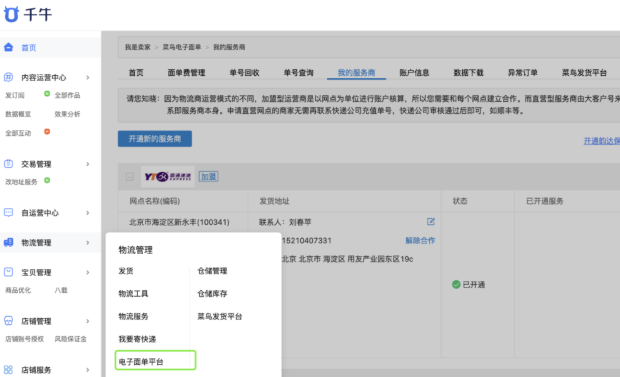Click green badge beside 全部作品

47,94
